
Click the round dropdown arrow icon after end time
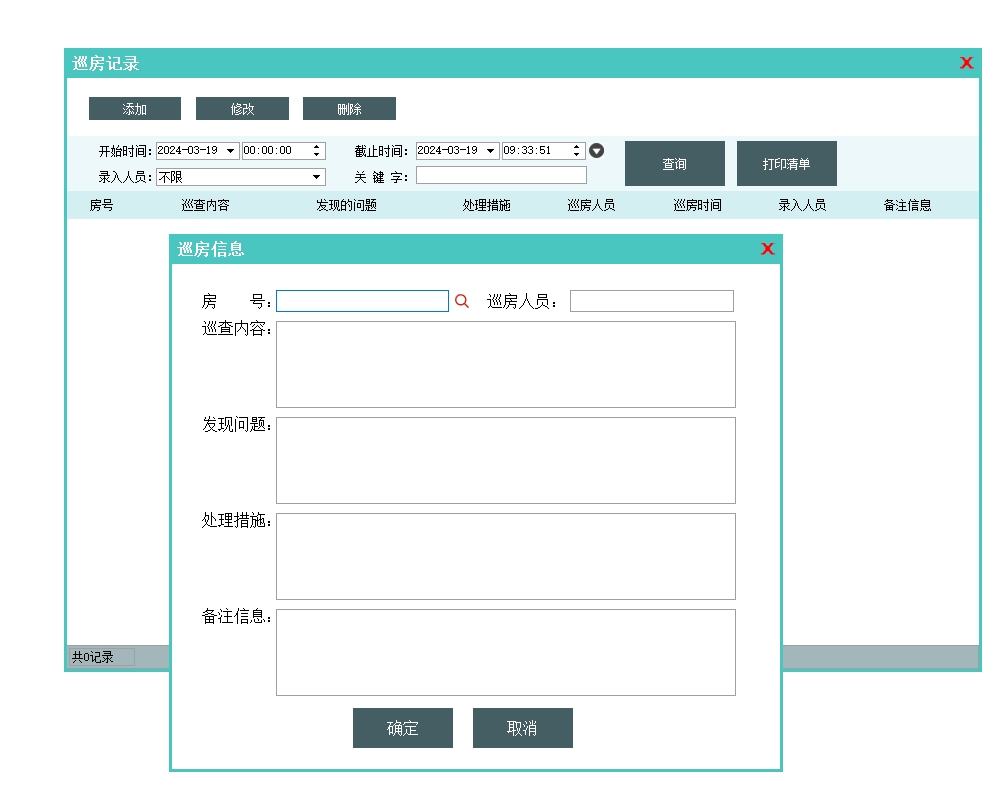[597, 151]
